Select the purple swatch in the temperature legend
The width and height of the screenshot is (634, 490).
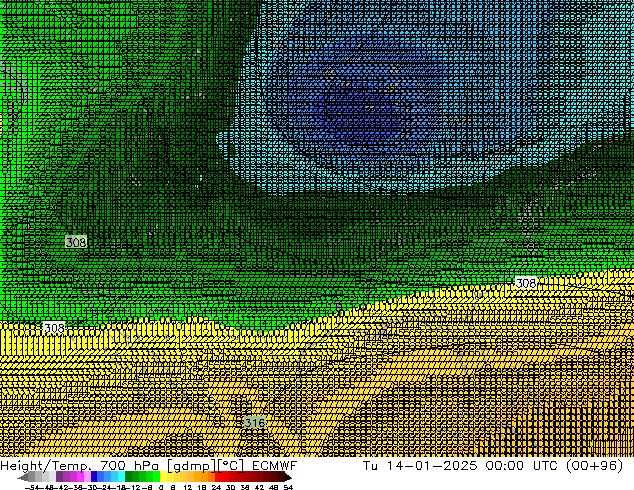point(65,477)
